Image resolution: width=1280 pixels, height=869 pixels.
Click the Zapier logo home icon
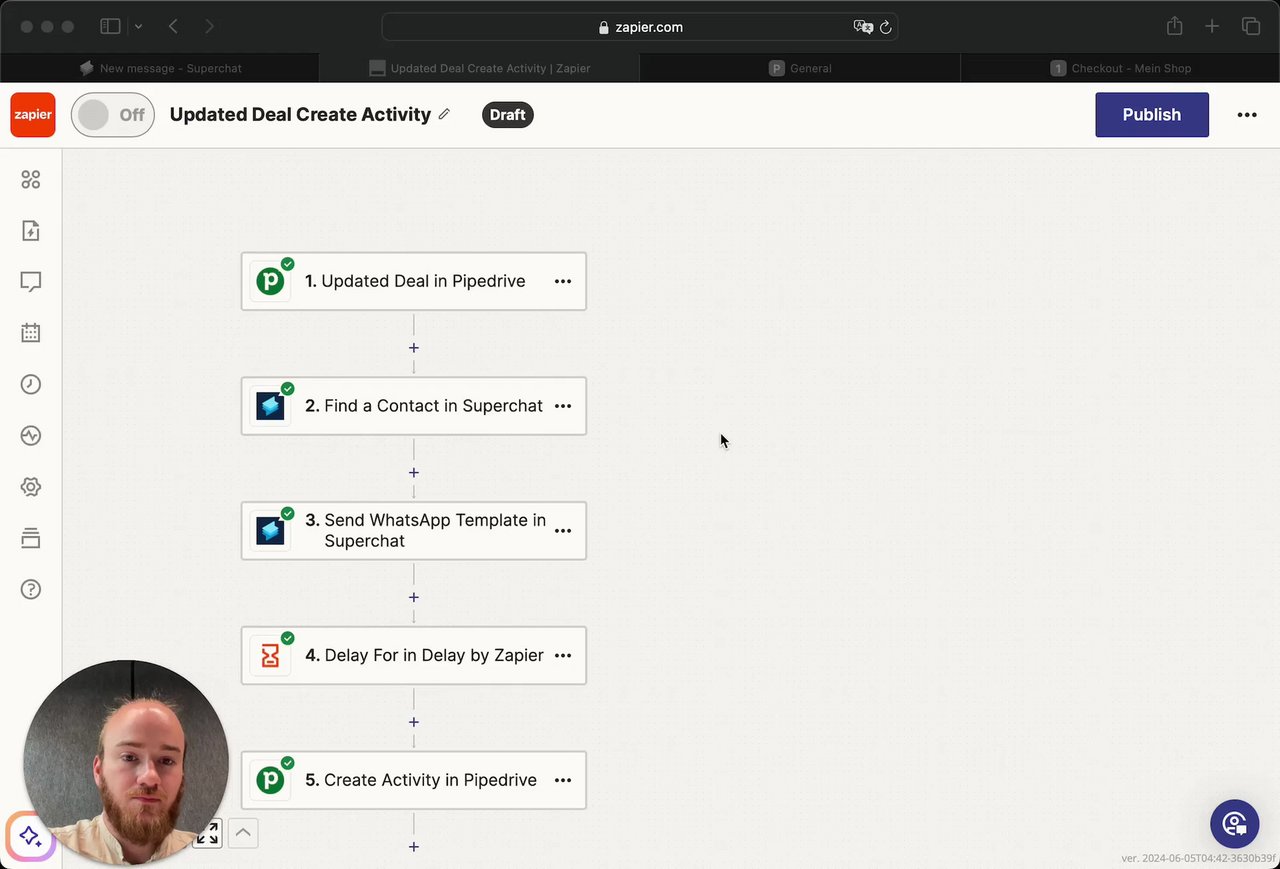33,115
